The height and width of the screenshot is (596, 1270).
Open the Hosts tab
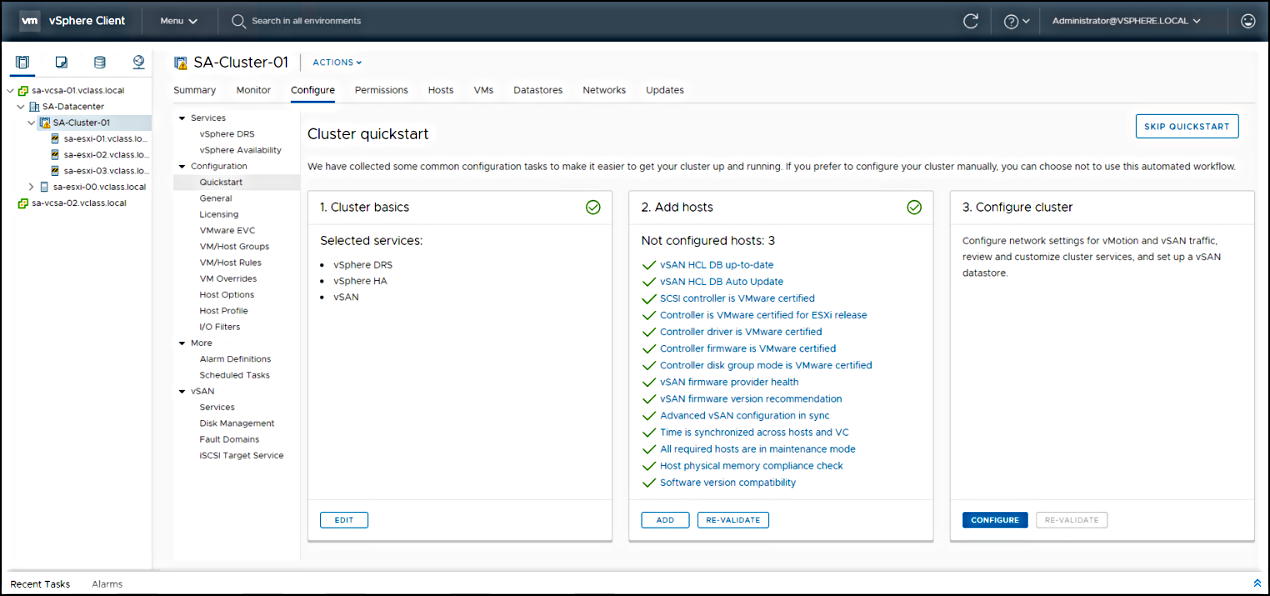click(x=440, y=90)
